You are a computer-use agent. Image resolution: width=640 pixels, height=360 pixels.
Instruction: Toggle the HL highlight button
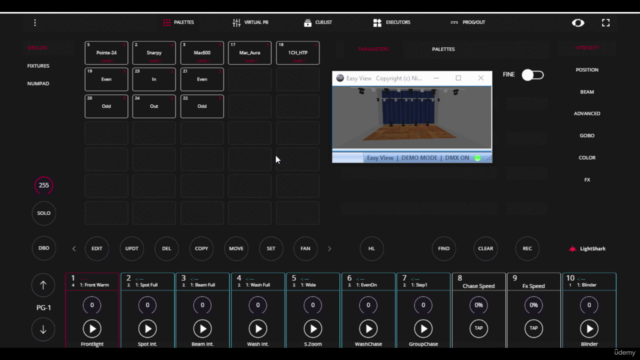371,249
